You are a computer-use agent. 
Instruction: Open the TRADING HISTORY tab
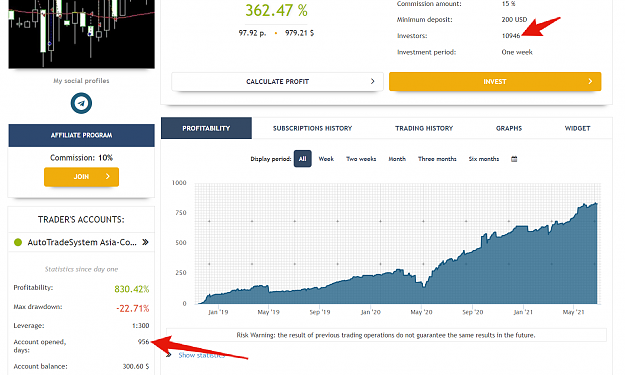coord(424,128)
